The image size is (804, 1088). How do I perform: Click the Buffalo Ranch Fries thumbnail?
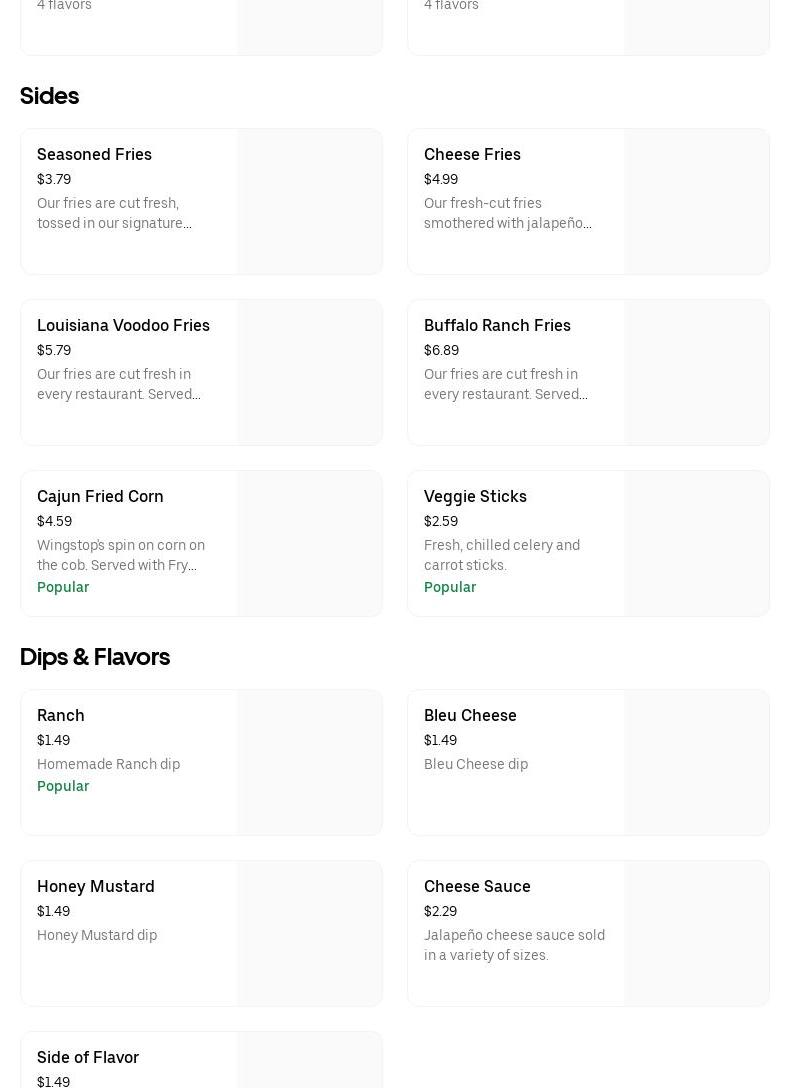(696, 372)
